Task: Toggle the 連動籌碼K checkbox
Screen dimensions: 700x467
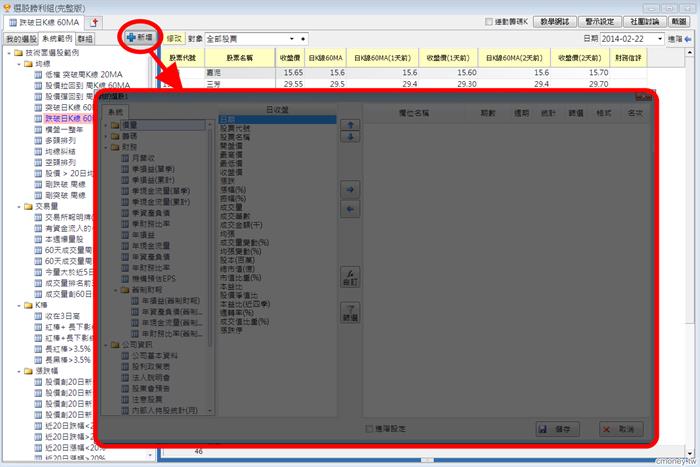Action: 489,21
